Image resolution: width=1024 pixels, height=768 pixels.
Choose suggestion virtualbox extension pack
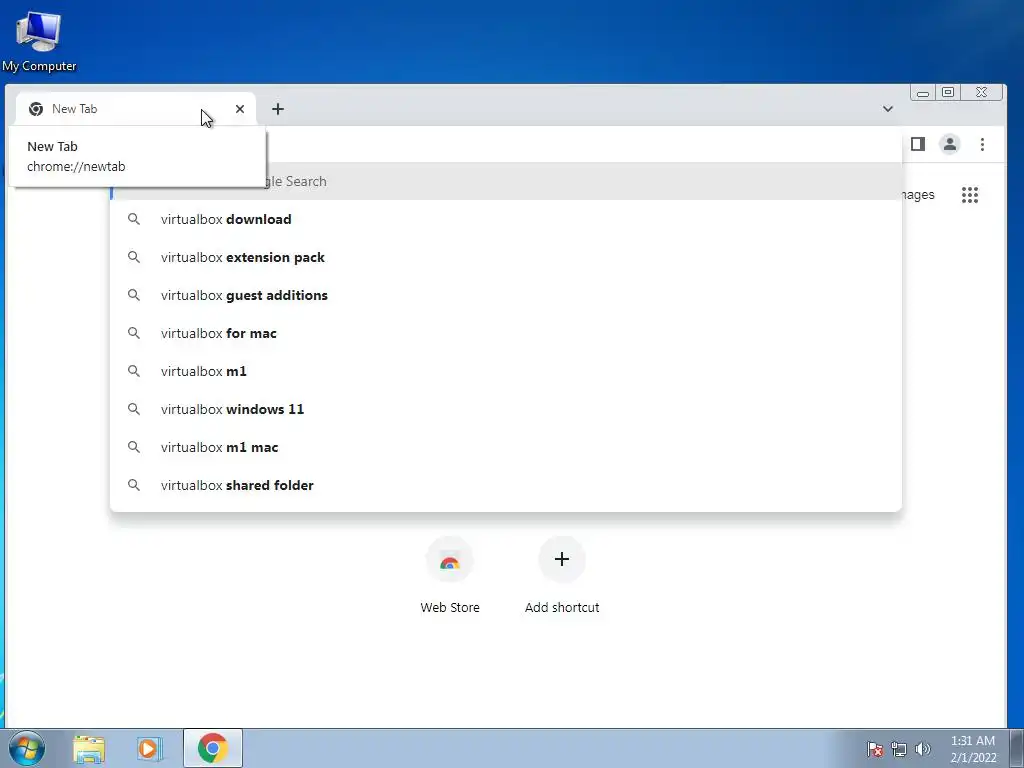506,257
